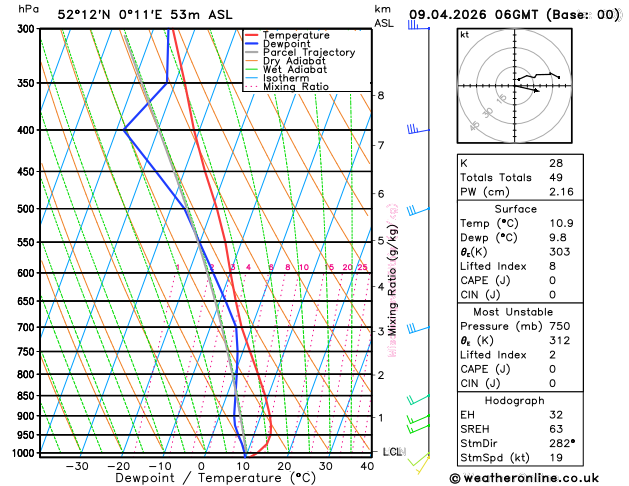
Task: Click the 300 hPa pressure label
Action: 28,29
